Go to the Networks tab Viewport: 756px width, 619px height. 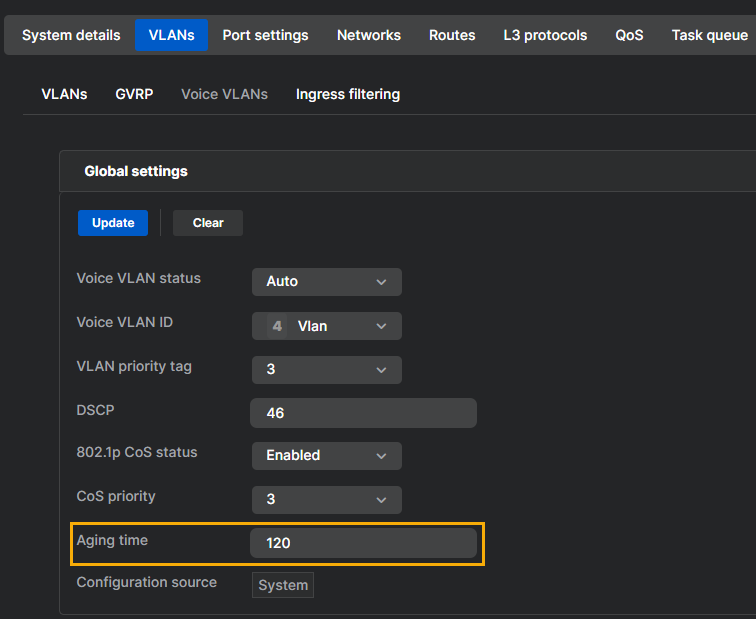368,35
